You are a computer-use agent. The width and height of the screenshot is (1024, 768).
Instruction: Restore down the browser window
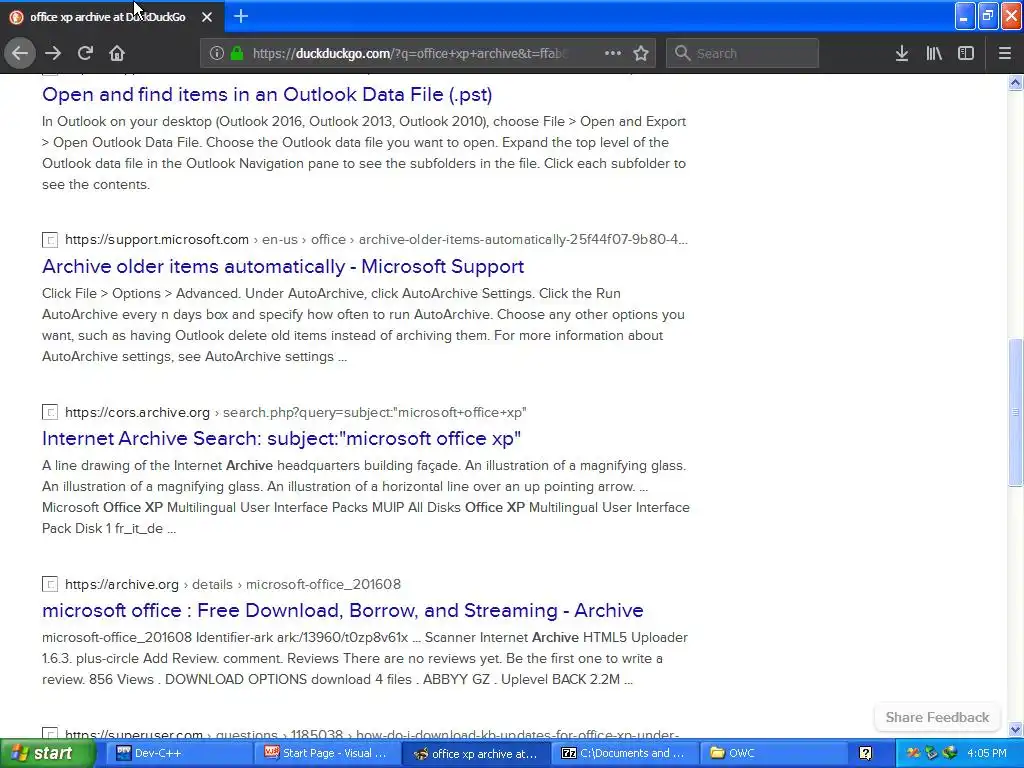988,16
